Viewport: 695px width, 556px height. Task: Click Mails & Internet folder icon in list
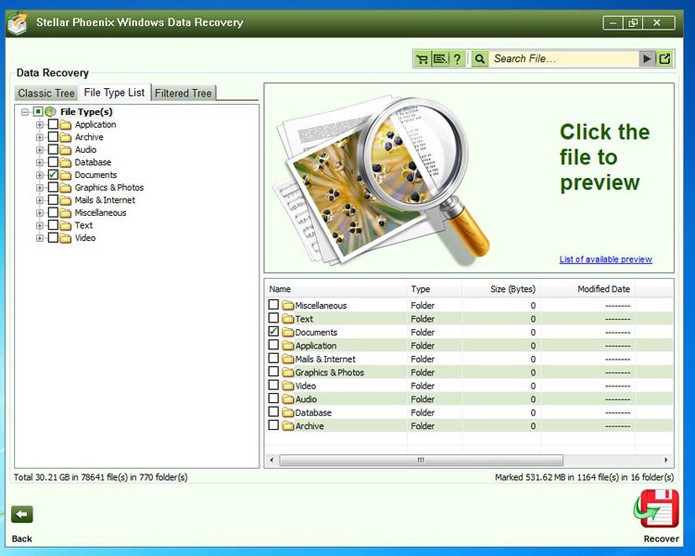pyautogui.click(x=288, y=359)
